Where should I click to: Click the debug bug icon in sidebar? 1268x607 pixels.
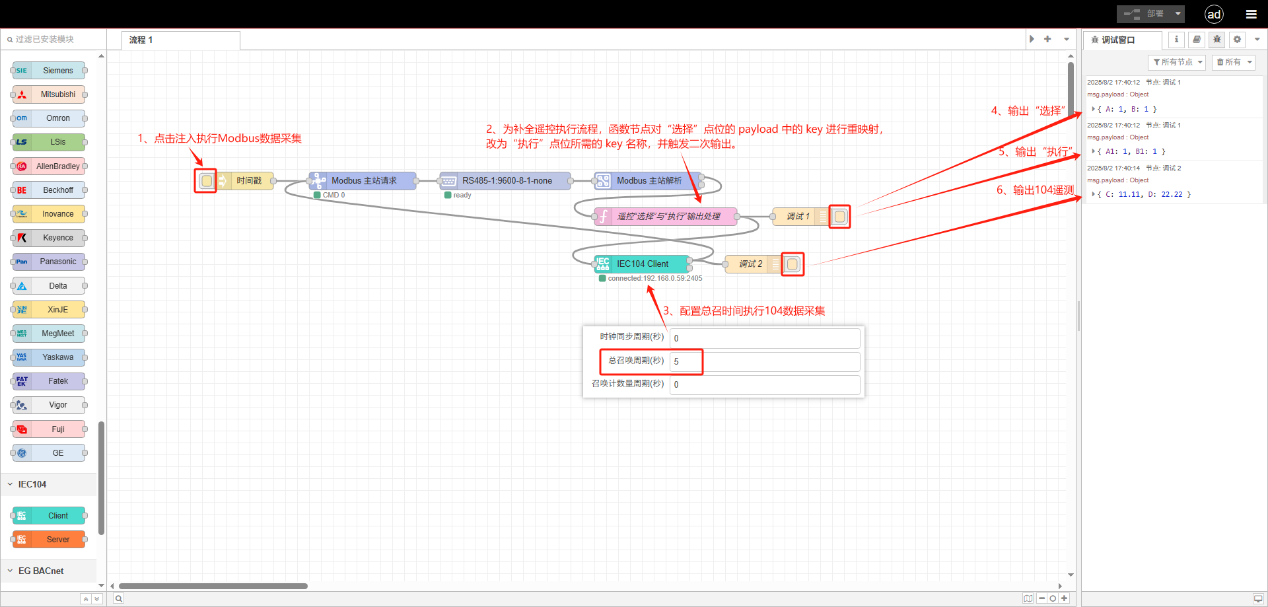[1216, 40]
